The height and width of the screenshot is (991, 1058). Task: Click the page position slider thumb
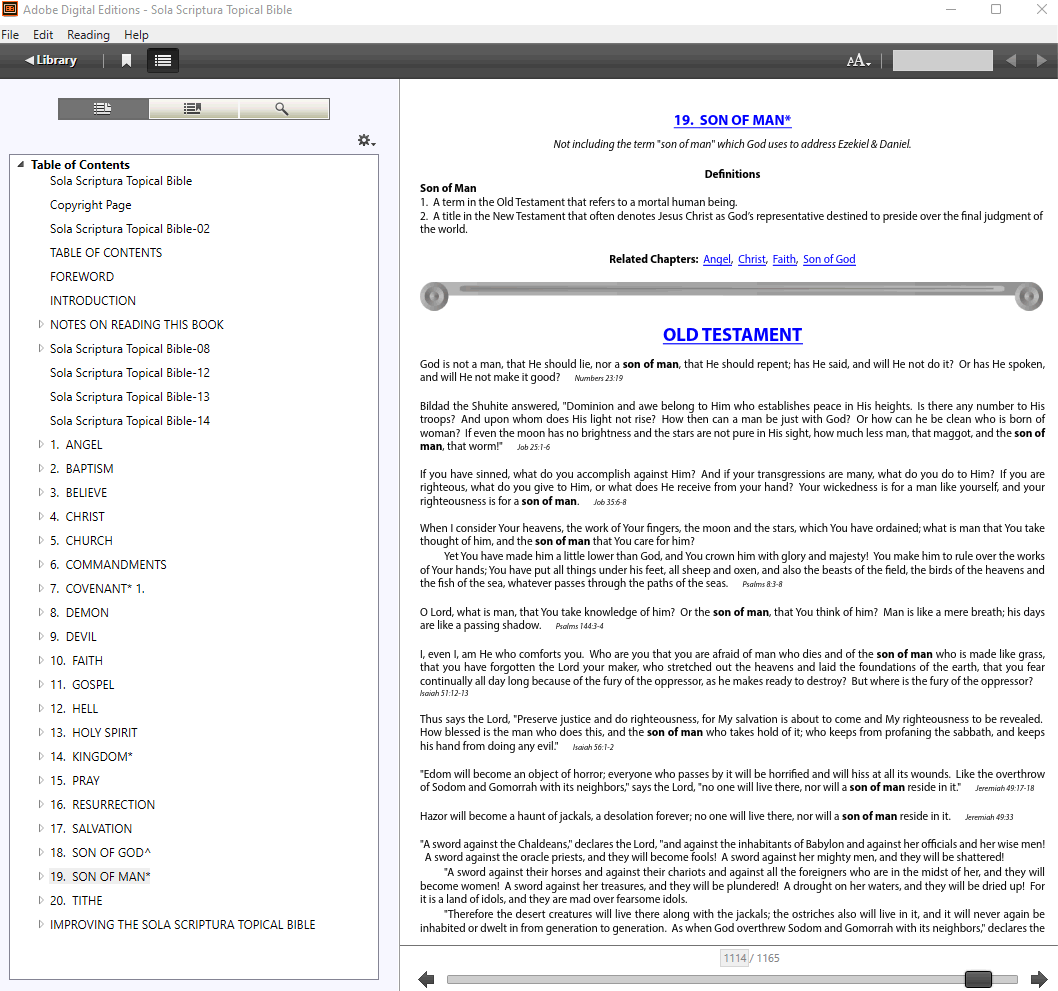click(978, 979)
